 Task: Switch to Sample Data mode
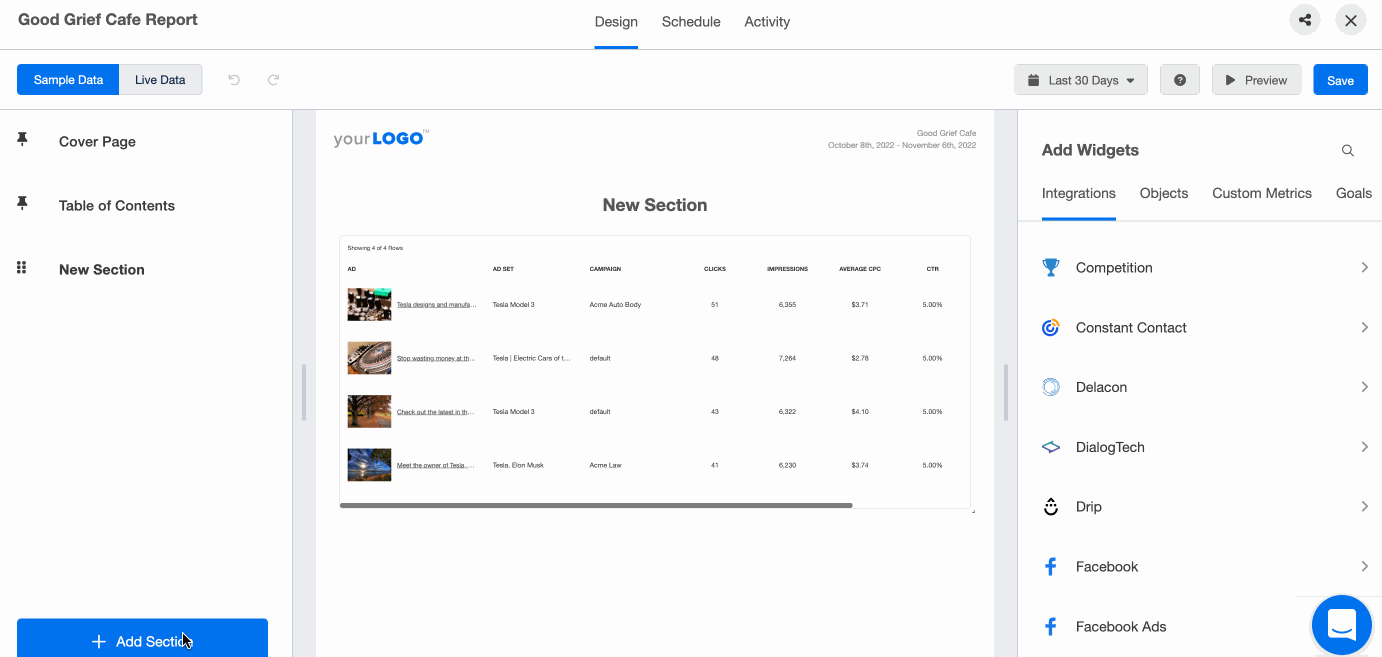pyautogui.click(x=68, y=80)
